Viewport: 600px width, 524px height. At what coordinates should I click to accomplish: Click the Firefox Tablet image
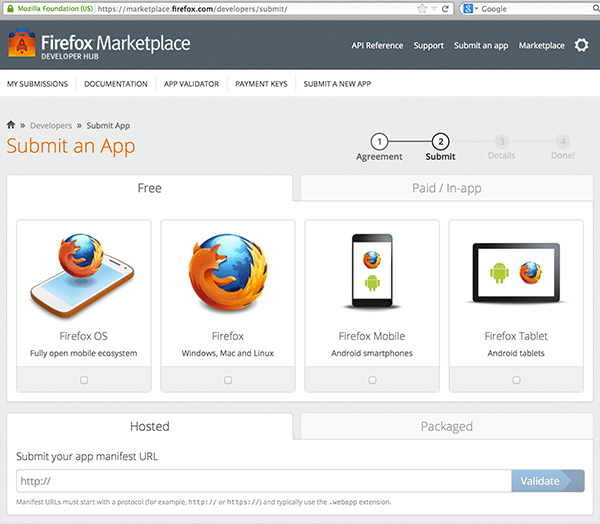click(x=516, y=273)
